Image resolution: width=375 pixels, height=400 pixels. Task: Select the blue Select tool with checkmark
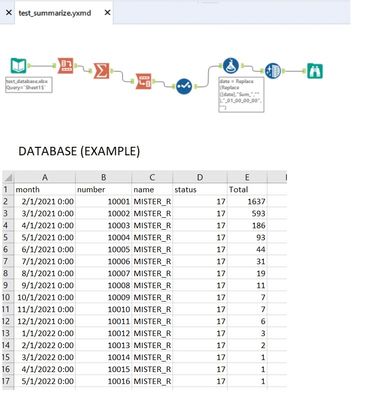[184, 86]
